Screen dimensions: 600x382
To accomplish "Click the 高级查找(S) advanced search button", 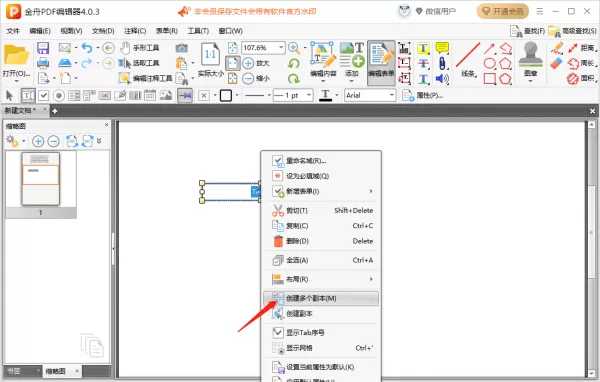I will (572, 31).
